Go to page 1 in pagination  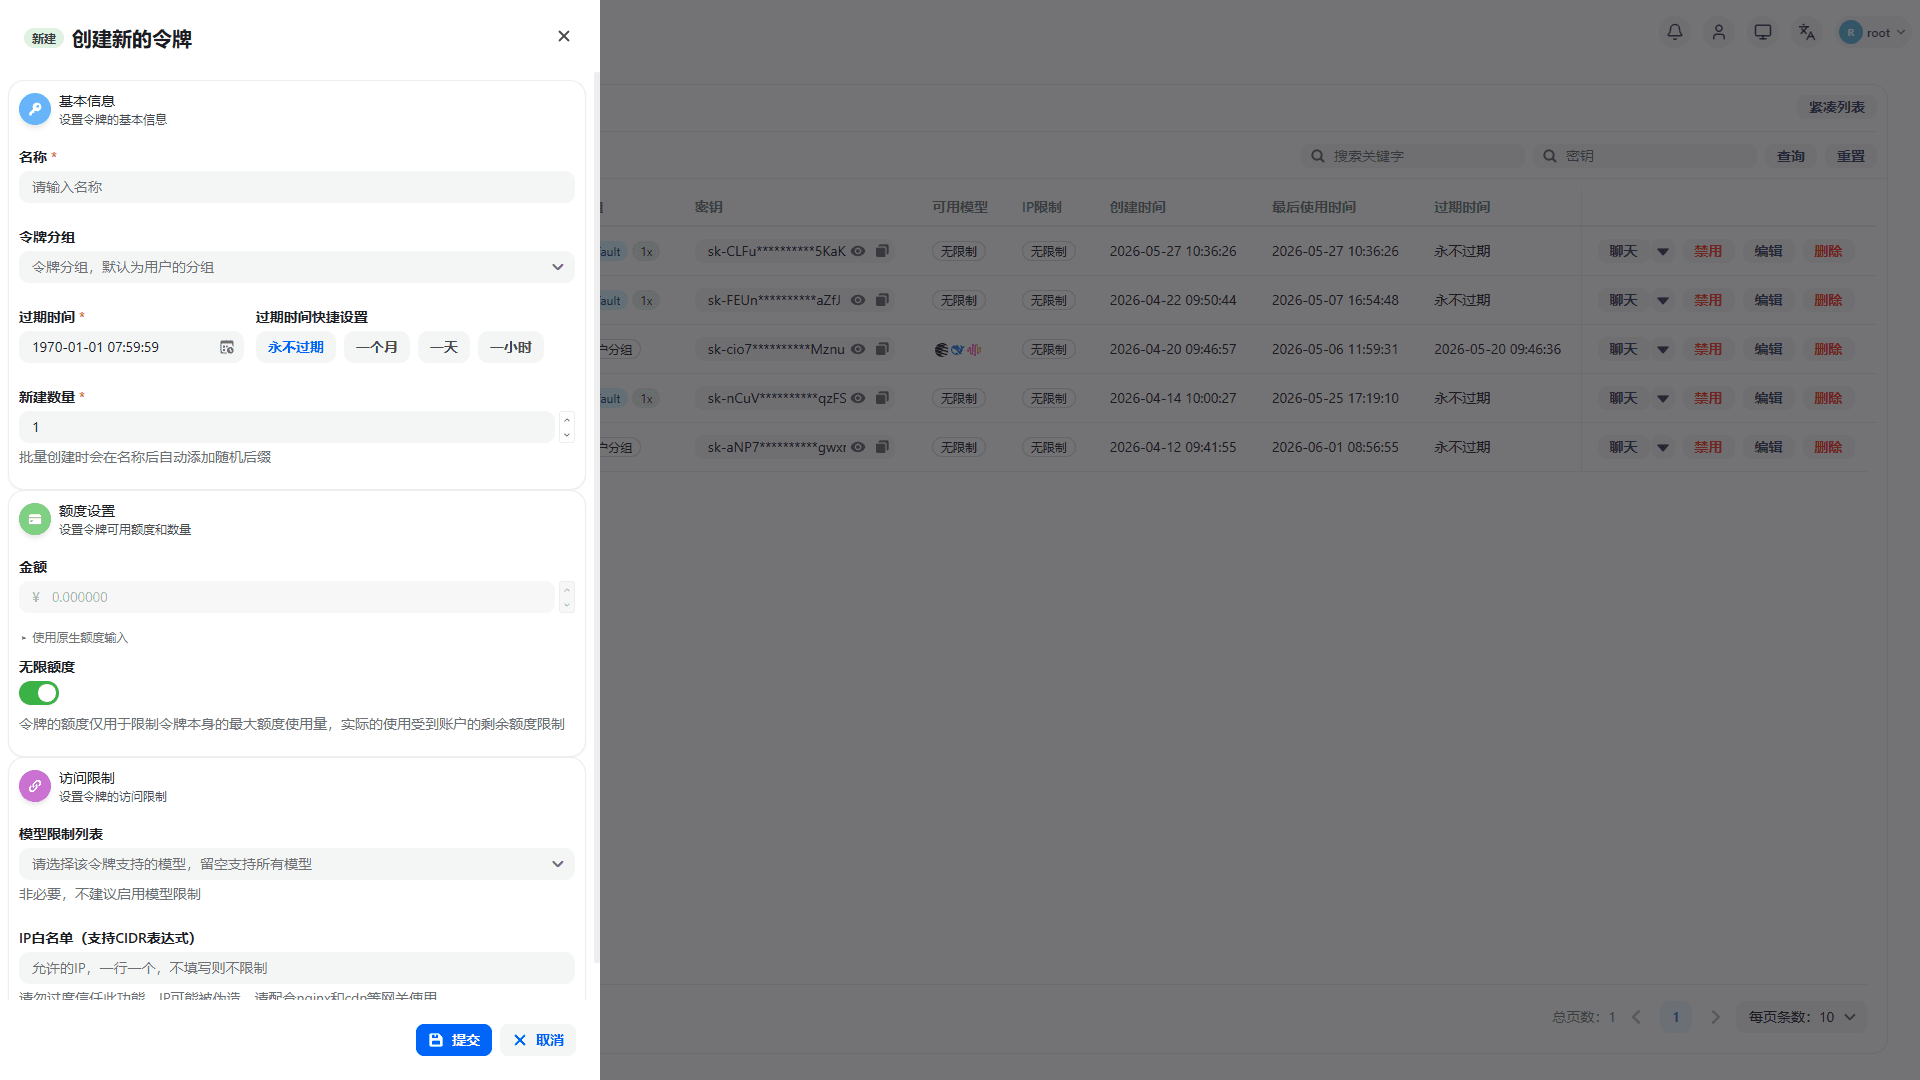(1676, 1017)
